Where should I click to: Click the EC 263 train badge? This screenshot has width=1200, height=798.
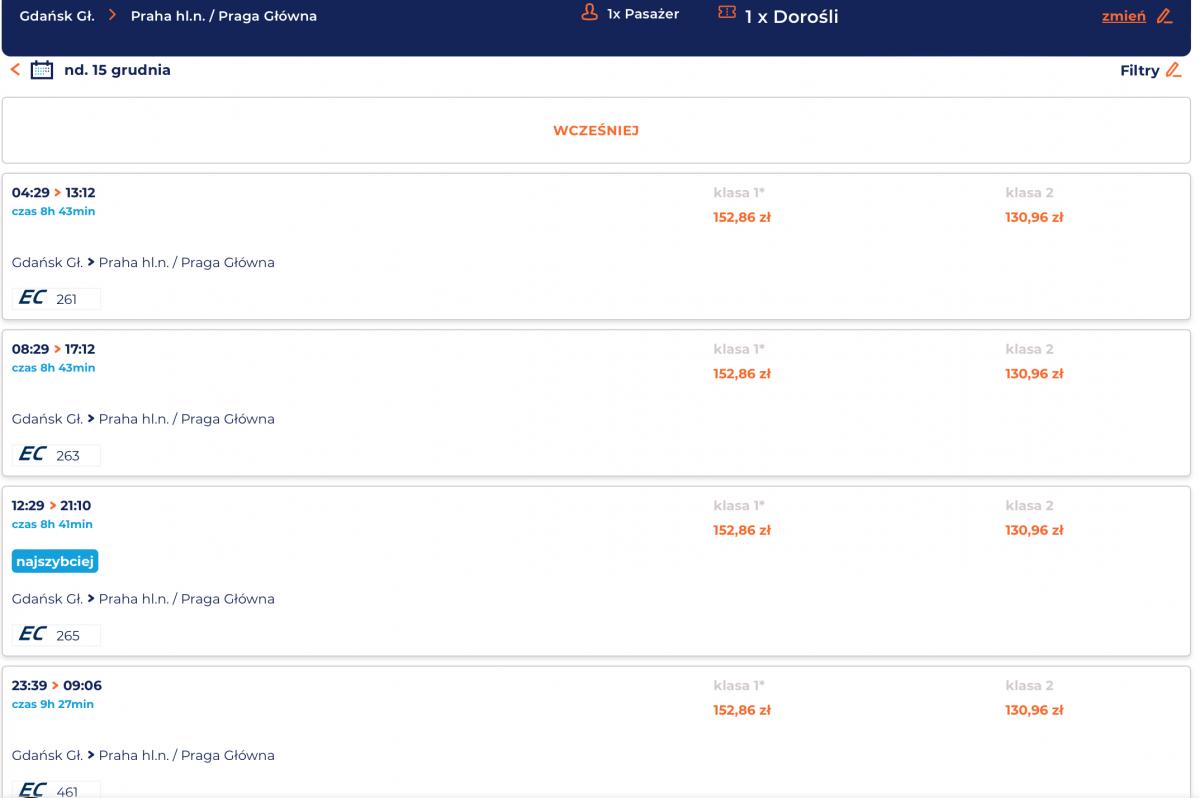tap(57, 455)
